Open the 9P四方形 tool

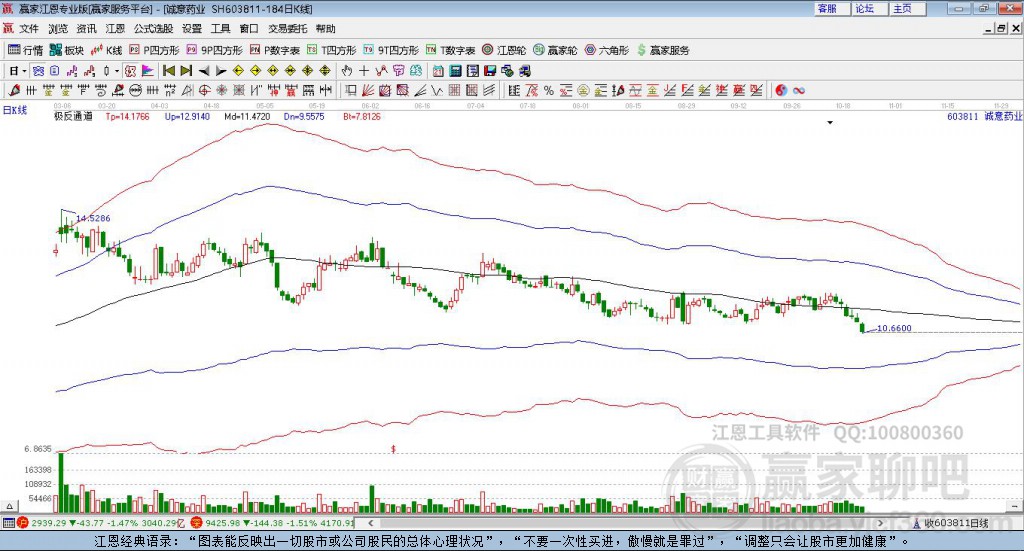click(x=214, y=50)
